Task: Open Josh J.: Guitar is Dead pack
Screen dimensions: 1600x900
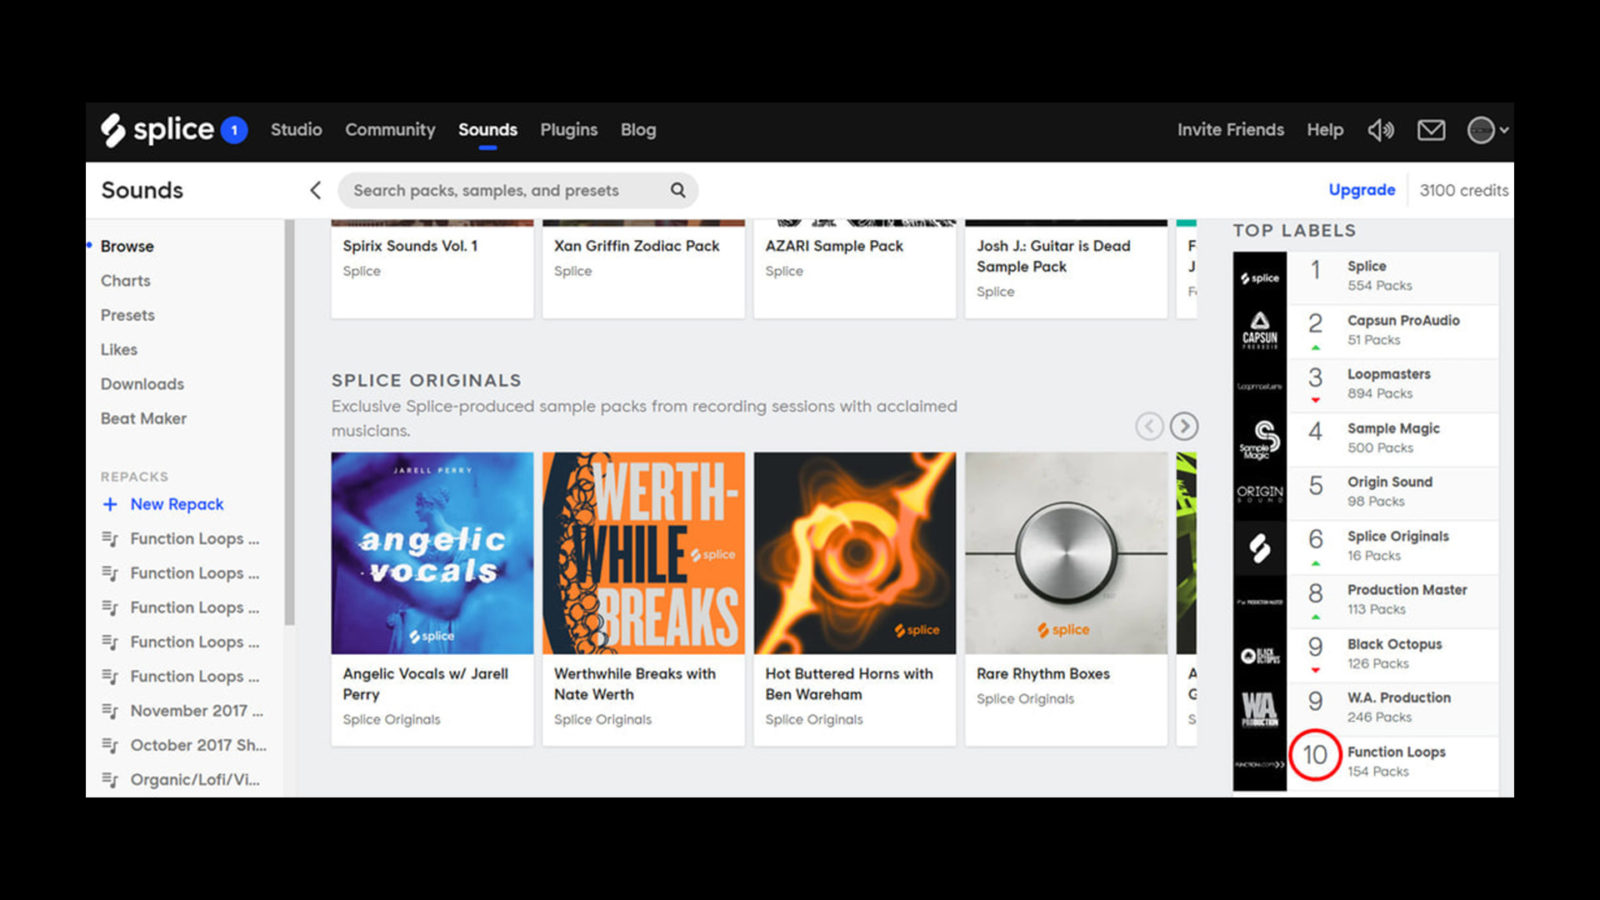Action: (1053, 256)
